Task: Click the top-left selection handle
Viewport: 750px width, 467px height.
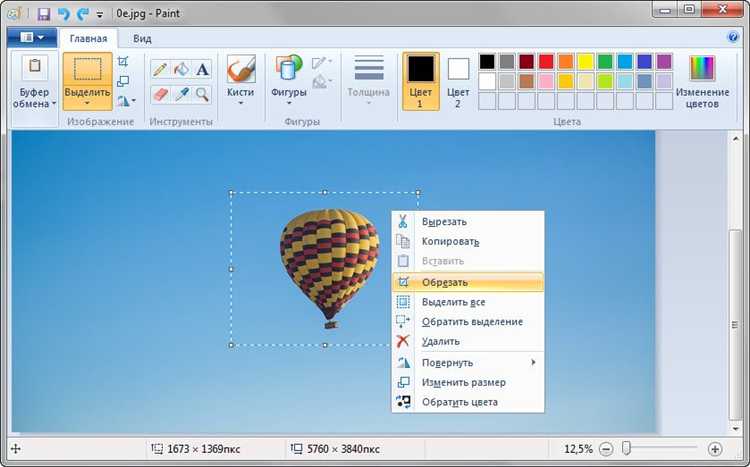Action: pos(232,193)
